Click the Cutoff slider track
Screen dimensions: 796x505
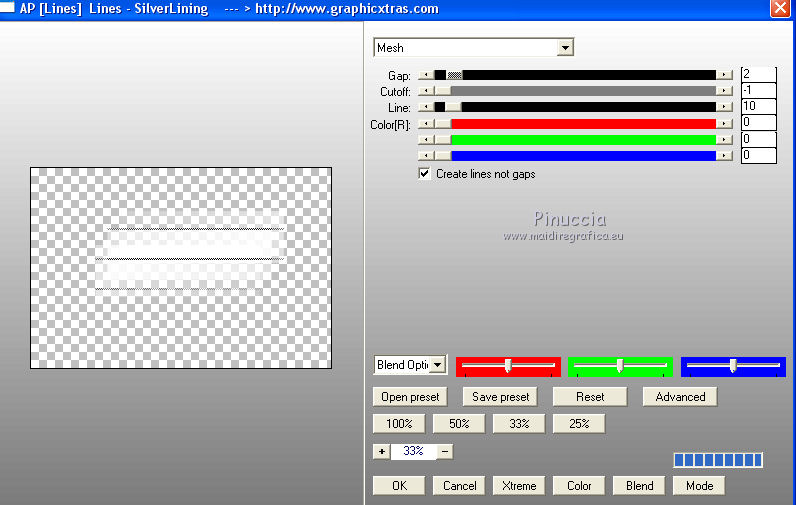[575, 91]
